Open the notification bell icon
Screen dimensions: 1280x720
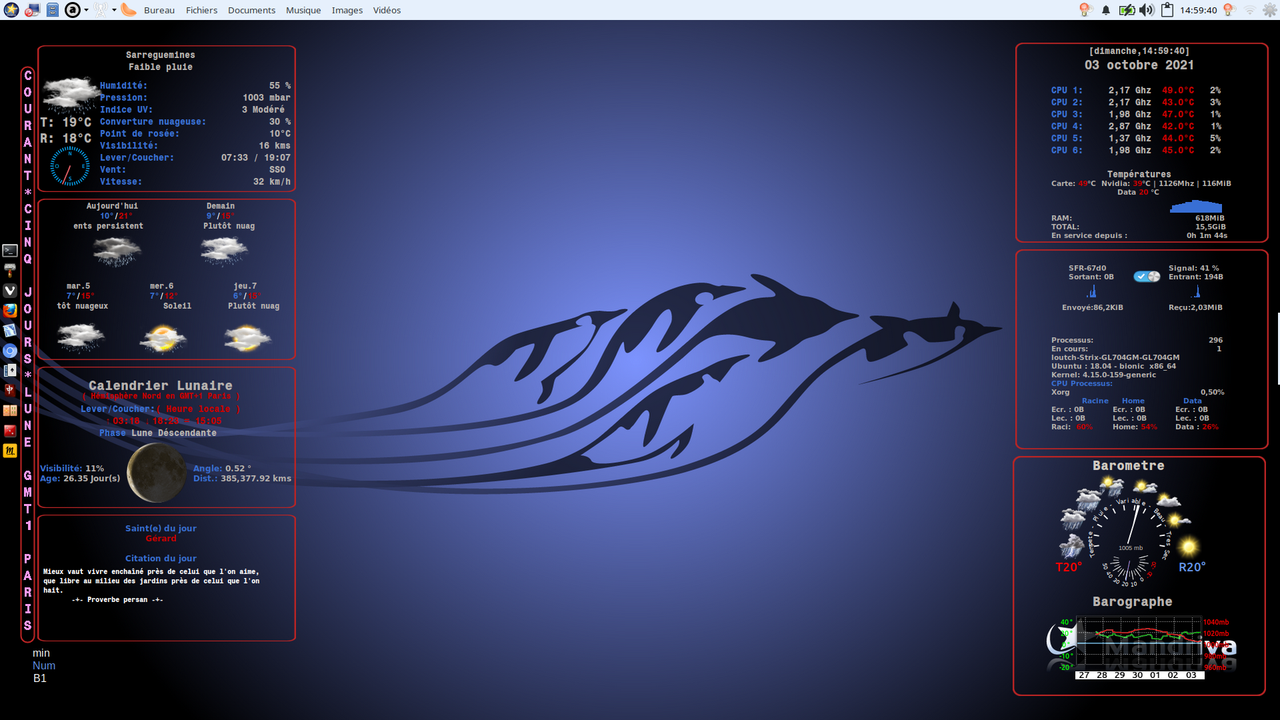click(x=1106, y=10)
